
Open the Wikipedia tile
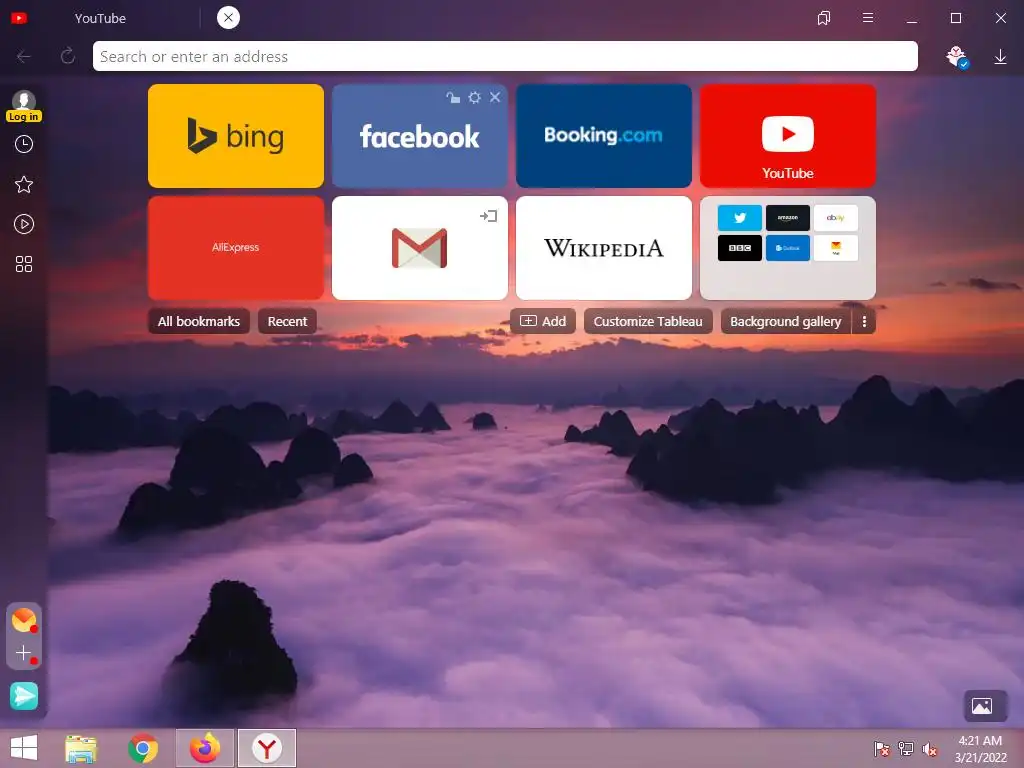(603, 248)
